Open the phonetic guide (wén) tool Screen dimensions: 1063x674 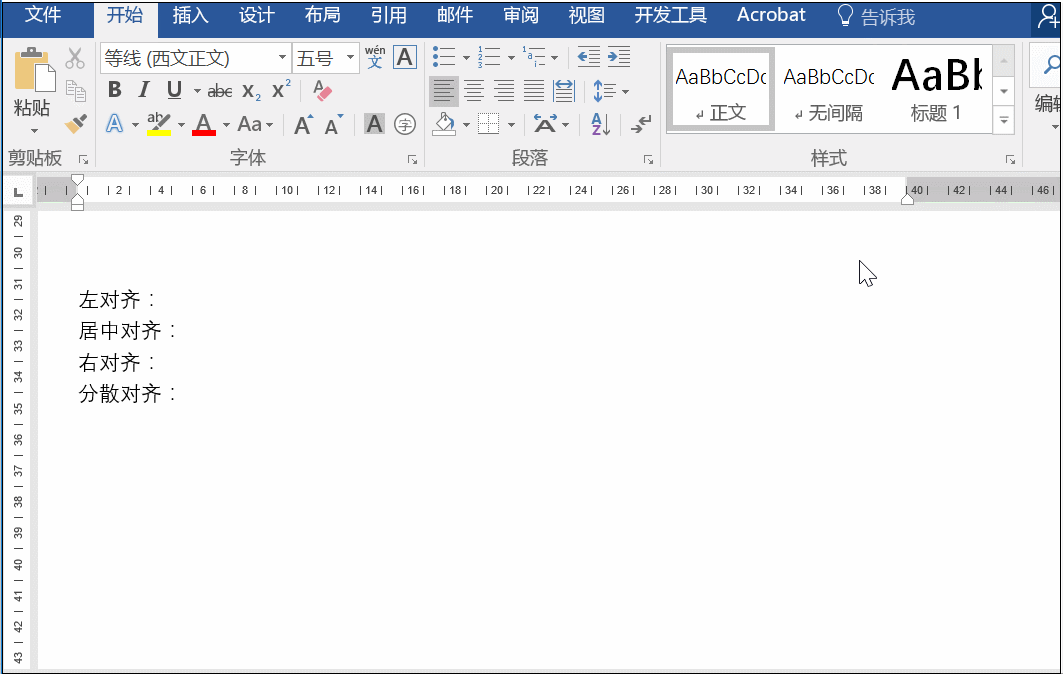(x=374, y=57)
